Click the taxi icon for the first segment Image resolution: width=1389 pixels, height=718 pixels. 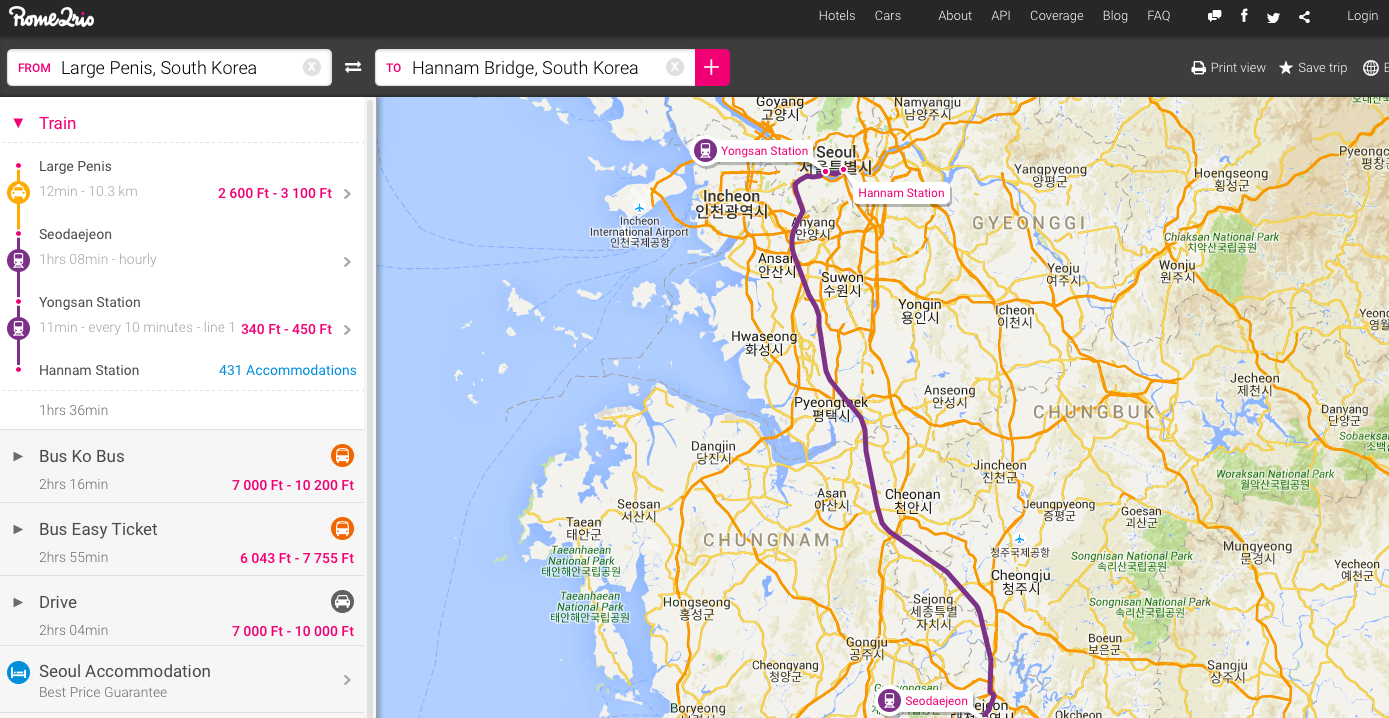click(18, 192)
